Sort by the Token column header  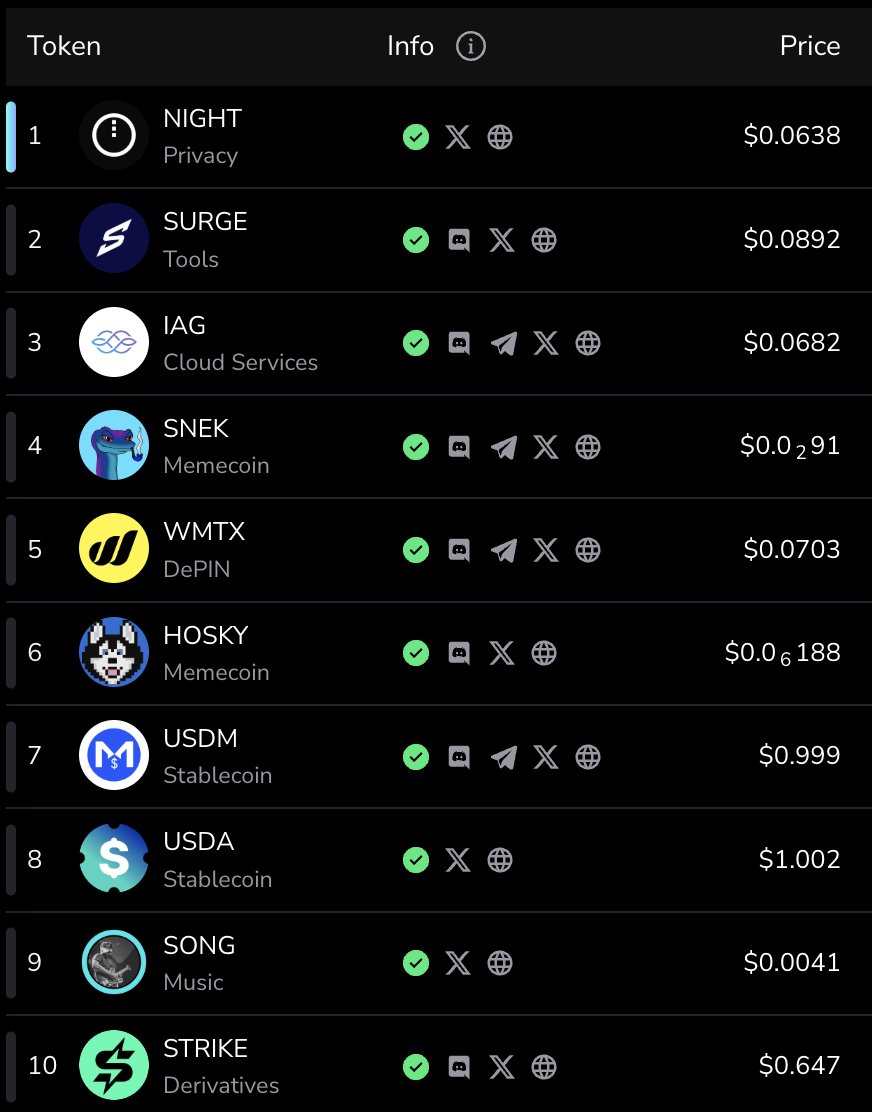pyautogui.click(x=64, y=46)
